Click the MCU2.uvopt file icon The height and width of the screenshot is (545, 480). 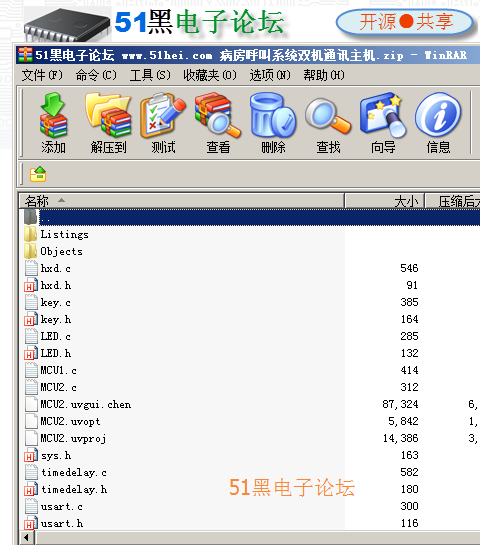click(x=31, y=421)
